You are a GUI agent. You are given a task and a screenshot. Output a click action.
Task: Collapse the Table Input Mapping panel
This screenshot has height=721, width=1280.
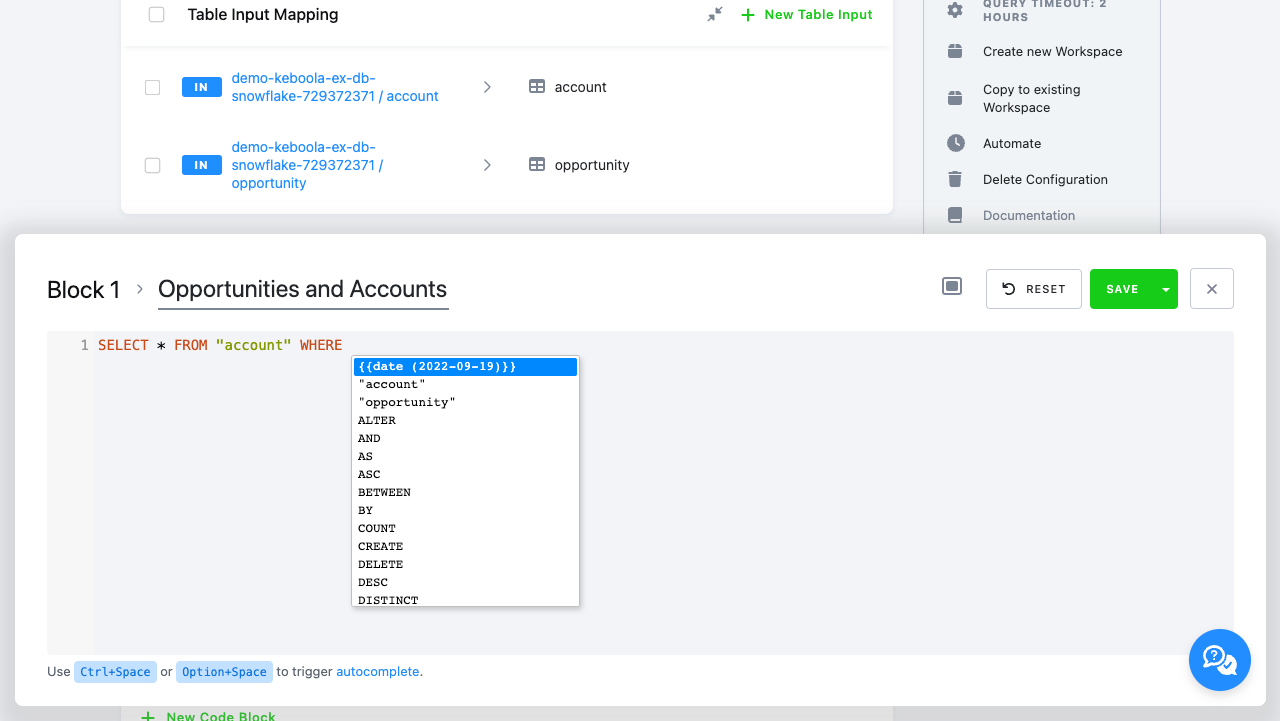(x=713, y=14)
